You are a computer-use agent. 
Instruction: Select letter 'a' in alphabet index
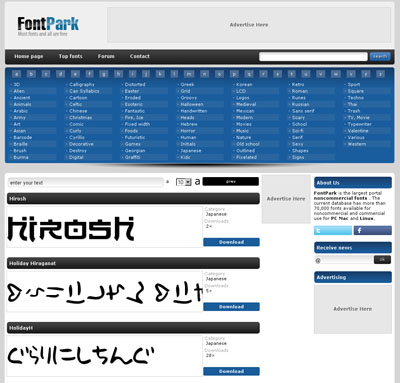[x=17, y=74]
